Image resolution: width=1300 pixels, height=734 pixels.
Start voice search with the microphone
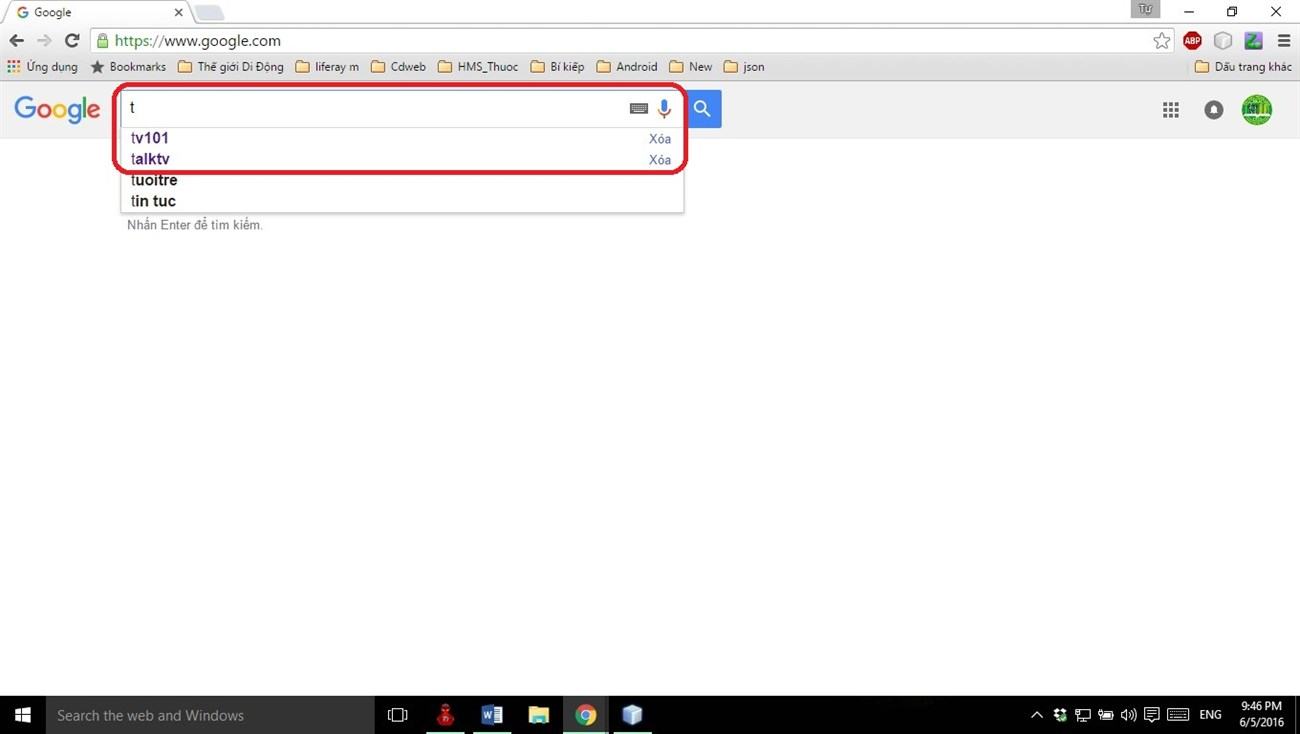(x=664, y=109)
